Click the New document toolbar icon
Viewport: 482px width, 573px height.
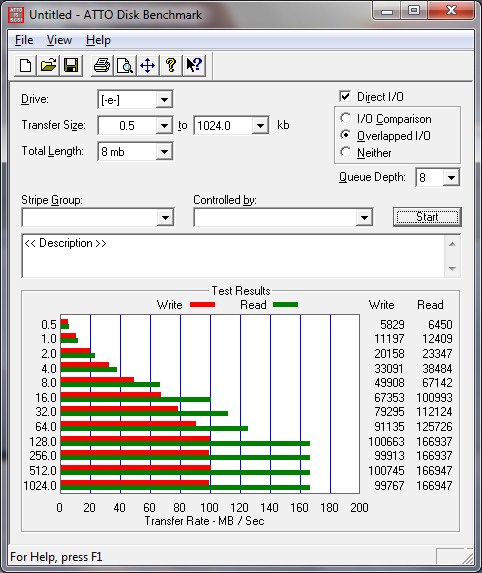tap(25, 66)
